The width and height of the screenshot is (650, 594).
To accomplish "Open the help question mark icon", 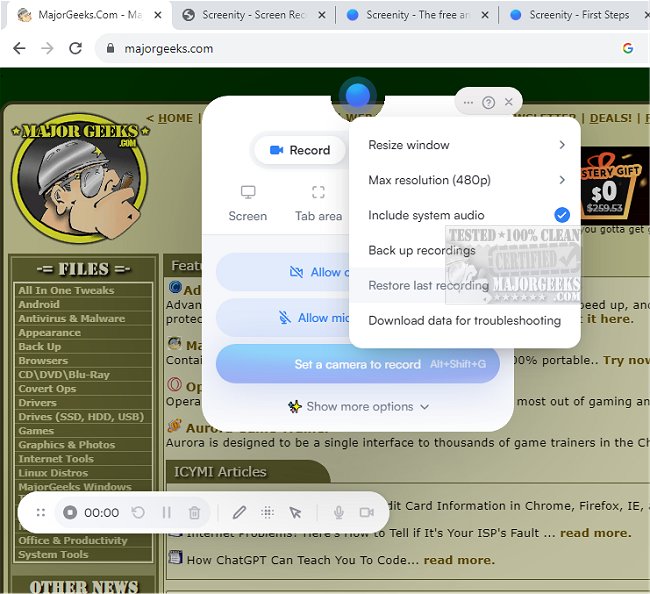I will [488, 102].
